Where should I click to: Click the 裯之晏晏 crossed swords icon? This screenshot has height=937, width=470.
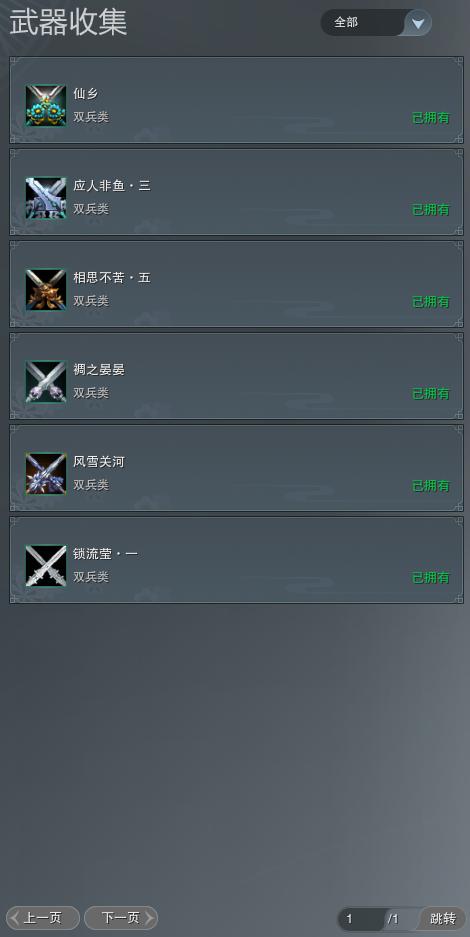(x=46, y=382)
